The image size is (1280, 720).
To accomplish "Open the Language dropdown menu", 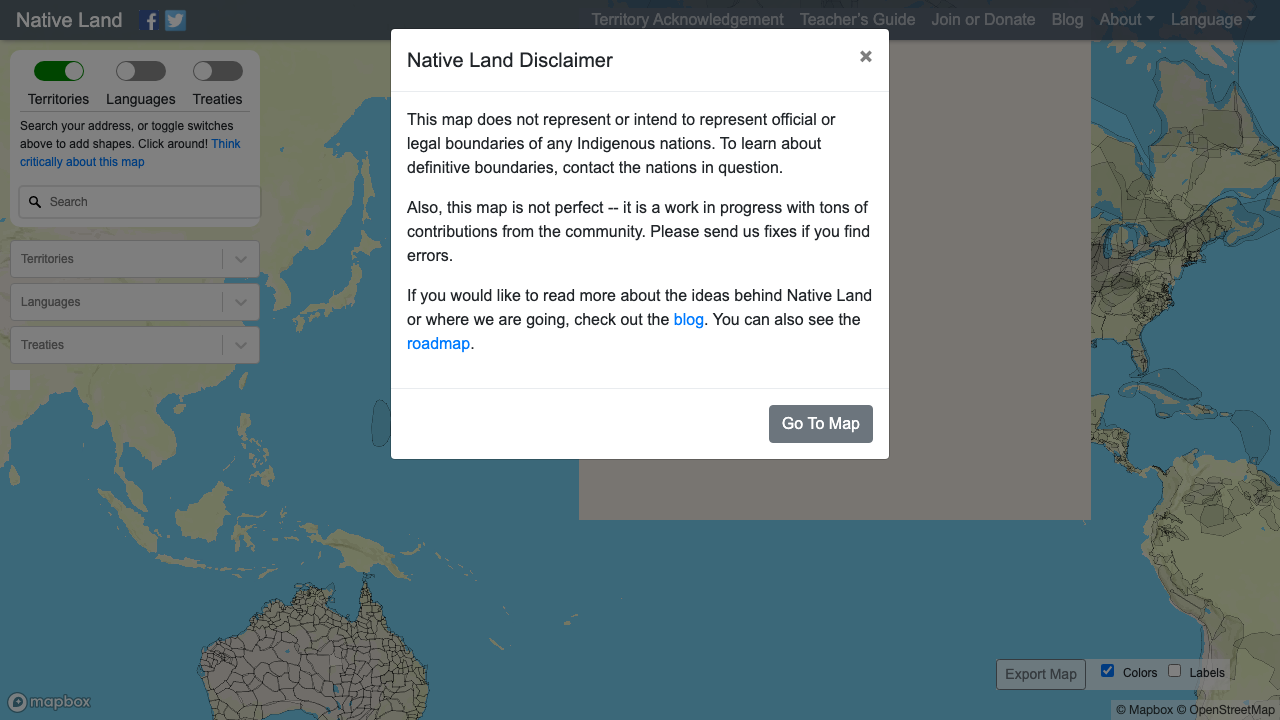I will [1213, 20].
